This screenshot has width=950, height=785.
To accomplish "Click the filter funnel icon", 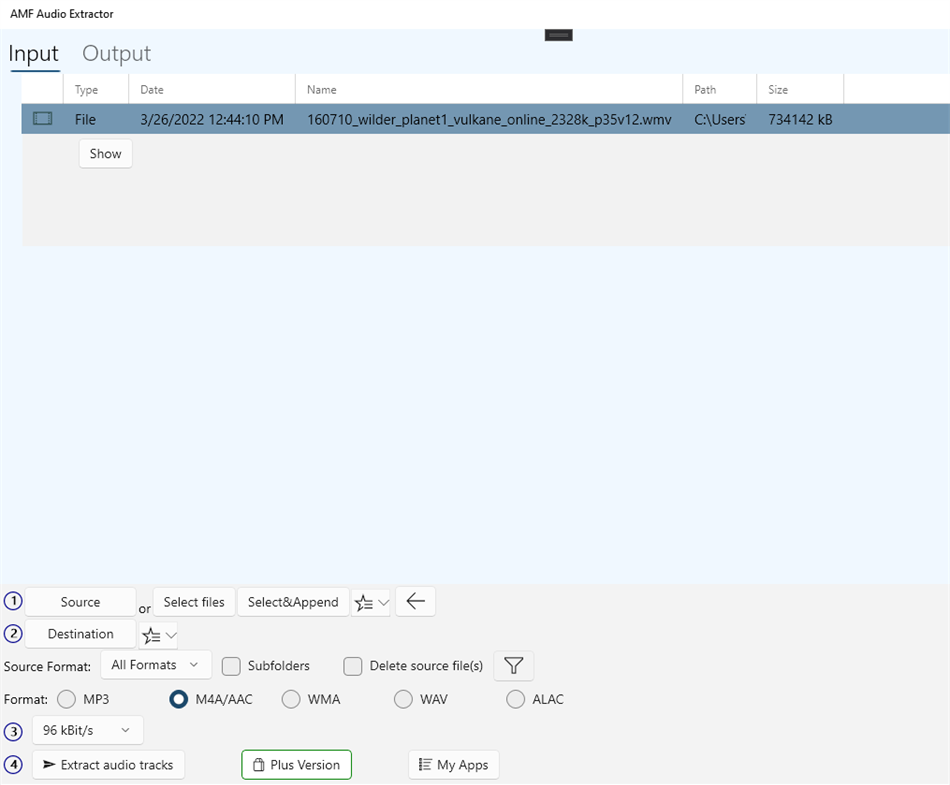I will [x=513, y=665].
